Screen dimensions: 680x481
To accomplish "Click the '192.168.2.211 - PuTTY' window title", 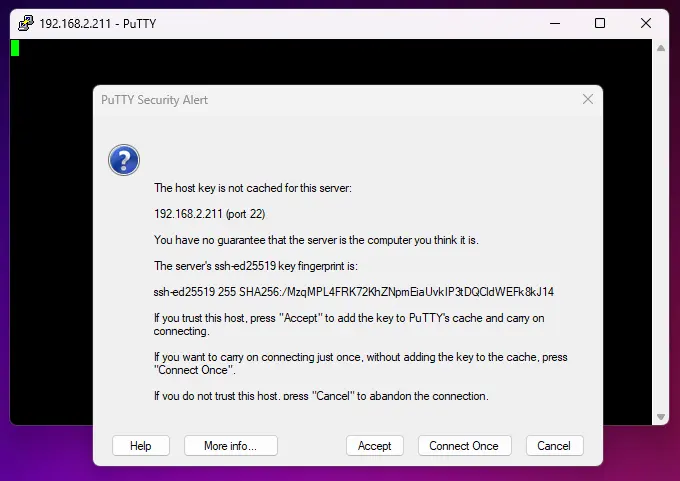I will 98,23.
